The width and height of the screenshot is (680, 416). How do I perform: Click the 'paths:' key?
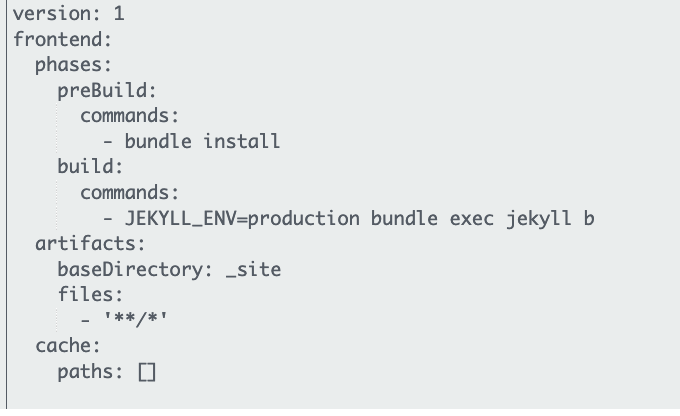[91, 372]
